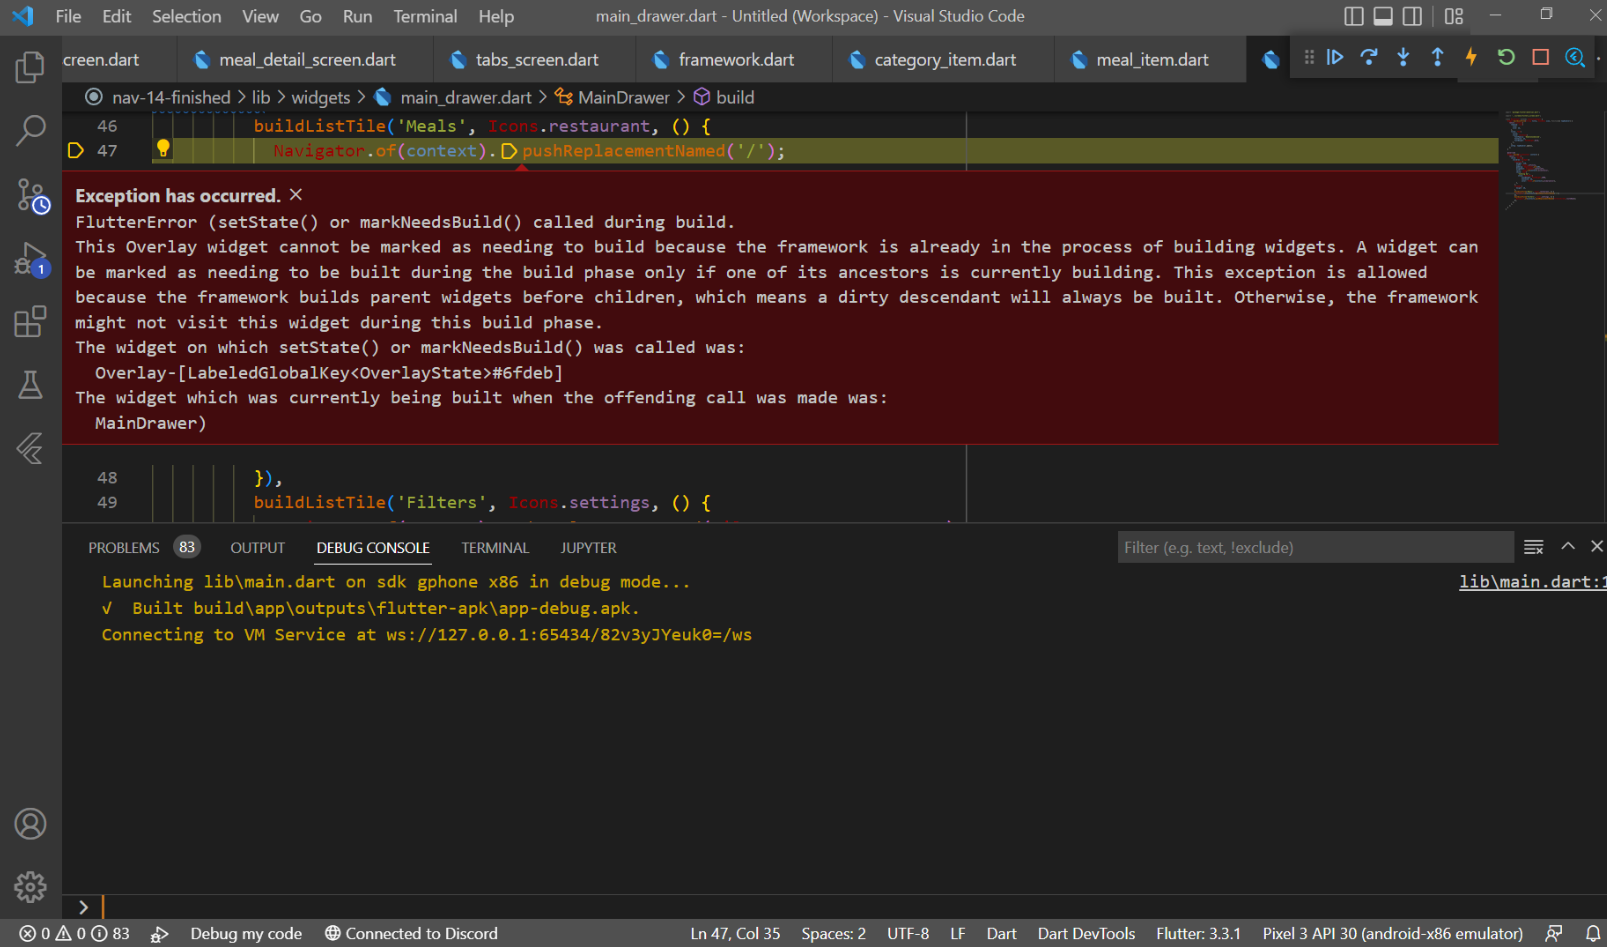
Task: Click the debug Step Over icon
Action: tap(1369, 58)
